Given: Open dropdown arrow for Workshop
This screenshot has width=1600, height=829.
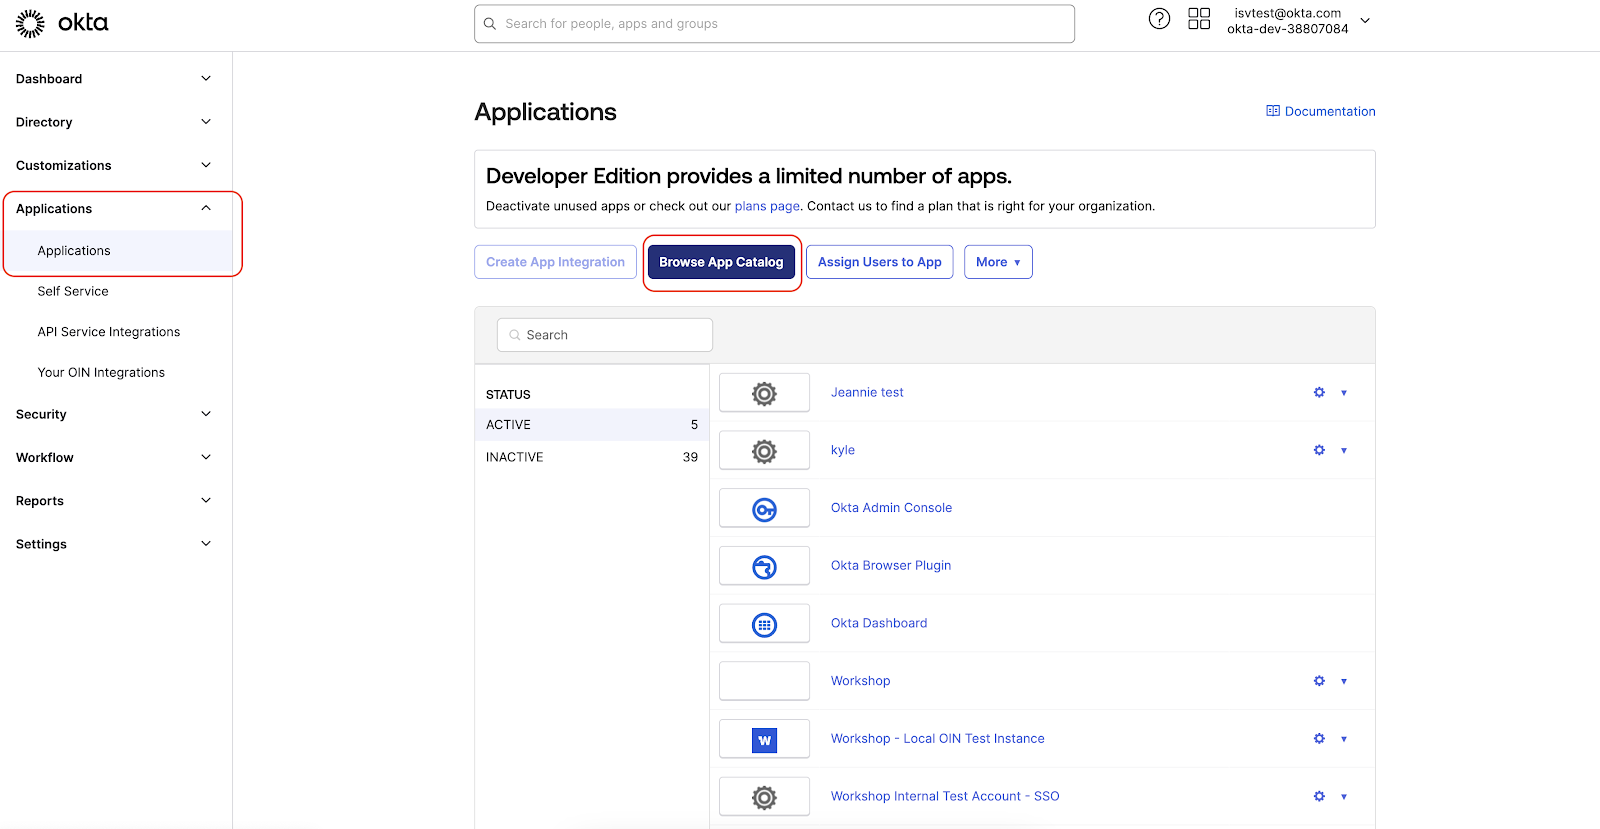Looking at the screenshot, I should click(1344, 681).
